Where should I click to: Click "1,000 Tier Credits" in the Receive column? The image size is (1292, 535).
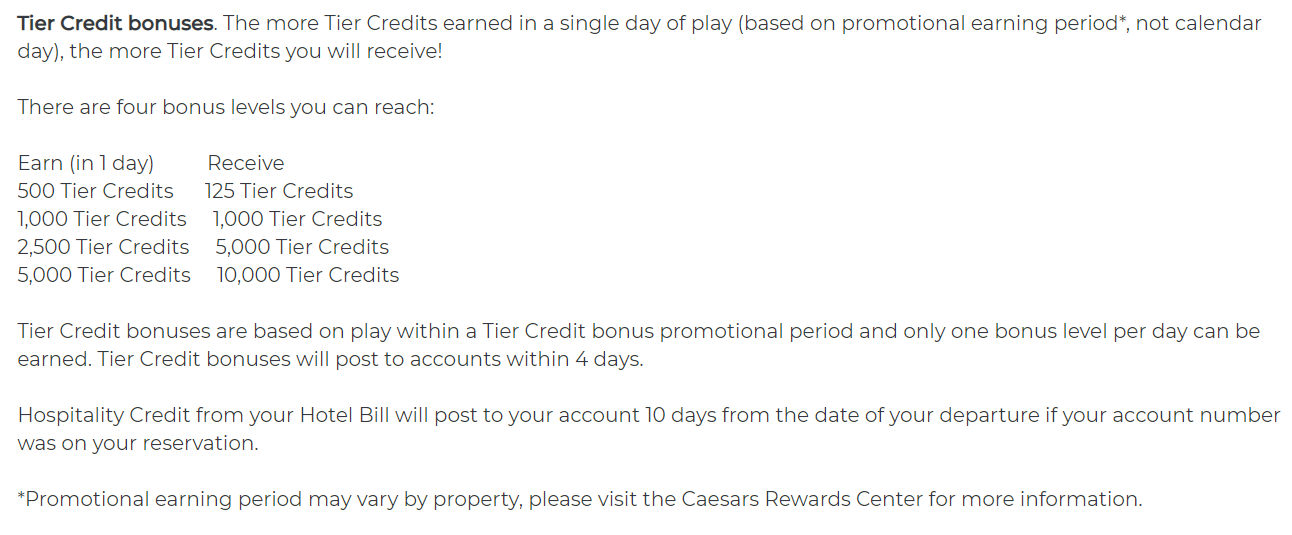(x=297, y=219)
